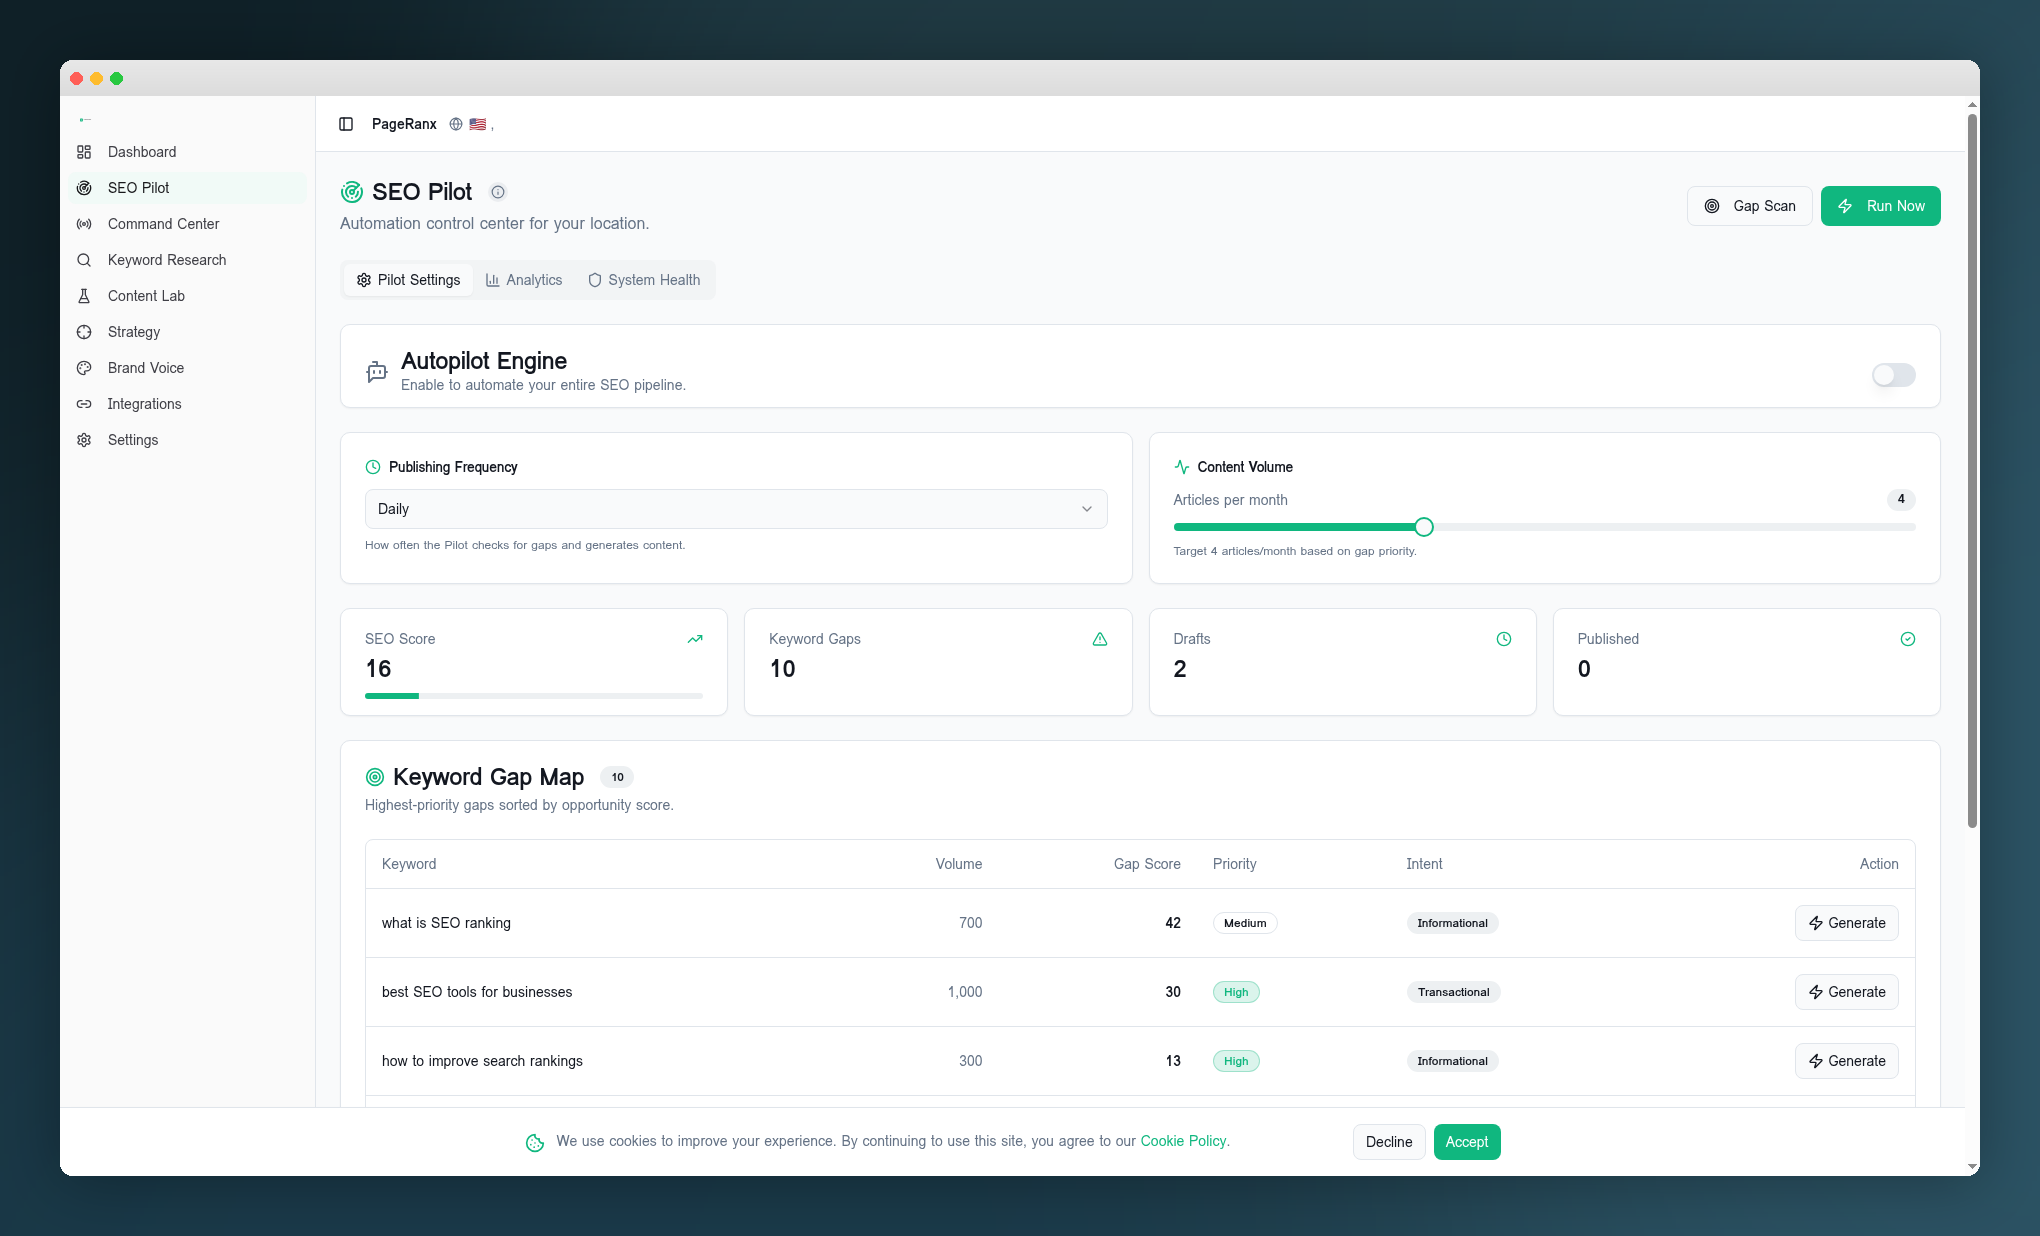This screenshot has width=2040, height=1236.
Task: Open the Strategy section in the sidebar
Action: click(133, 332)
